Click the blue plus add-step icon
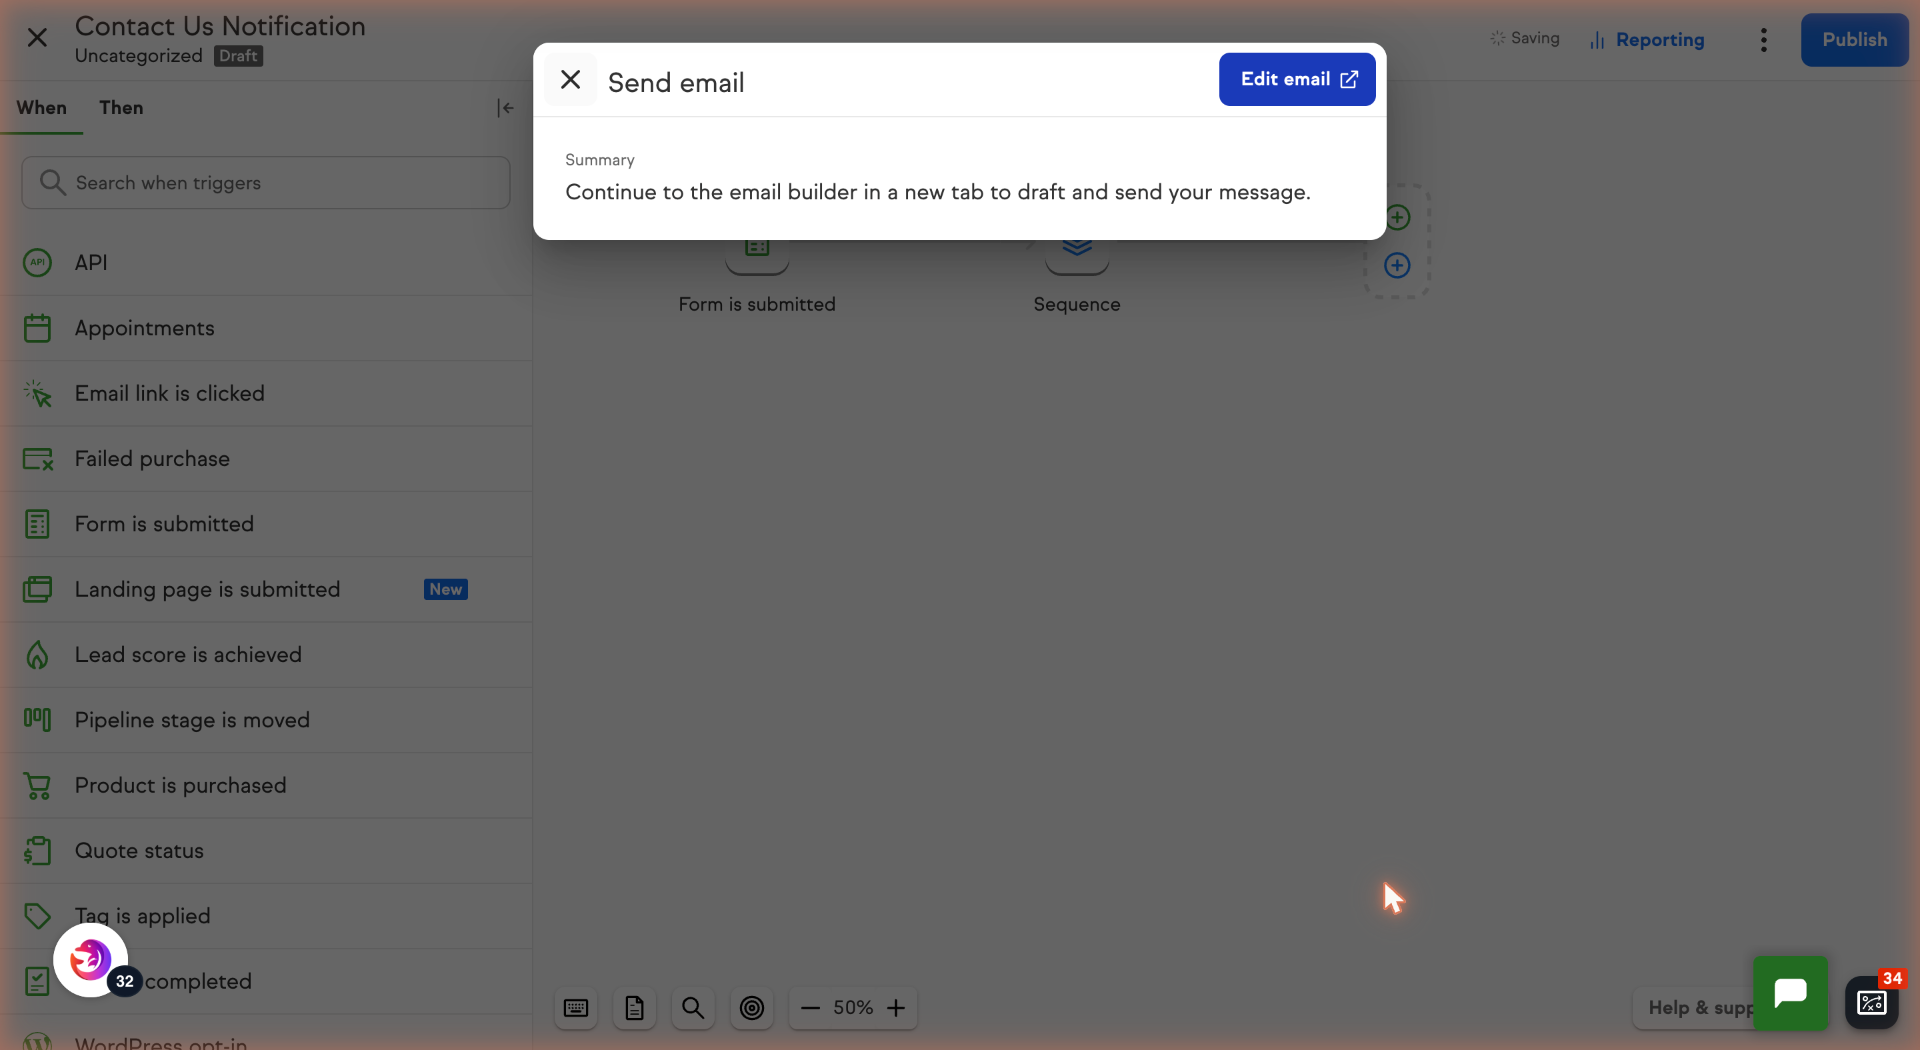 pos(1397,265)
